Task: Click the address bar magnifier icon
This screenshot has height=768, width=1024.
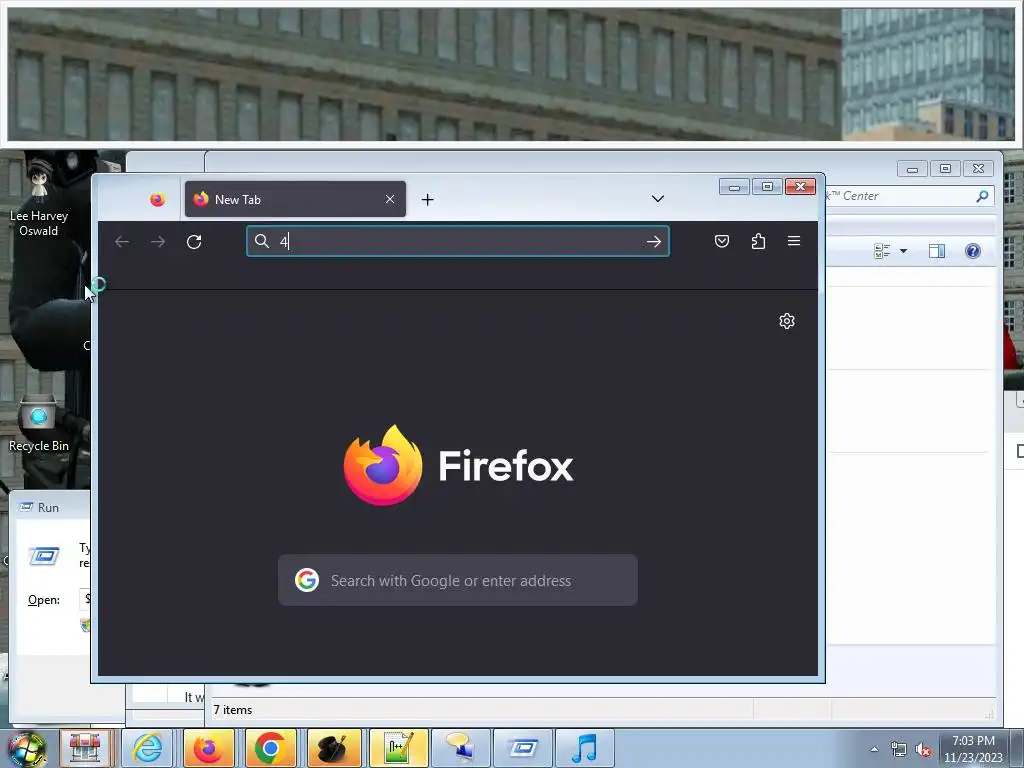Action: pyautogui.click(x=262, y=241)
